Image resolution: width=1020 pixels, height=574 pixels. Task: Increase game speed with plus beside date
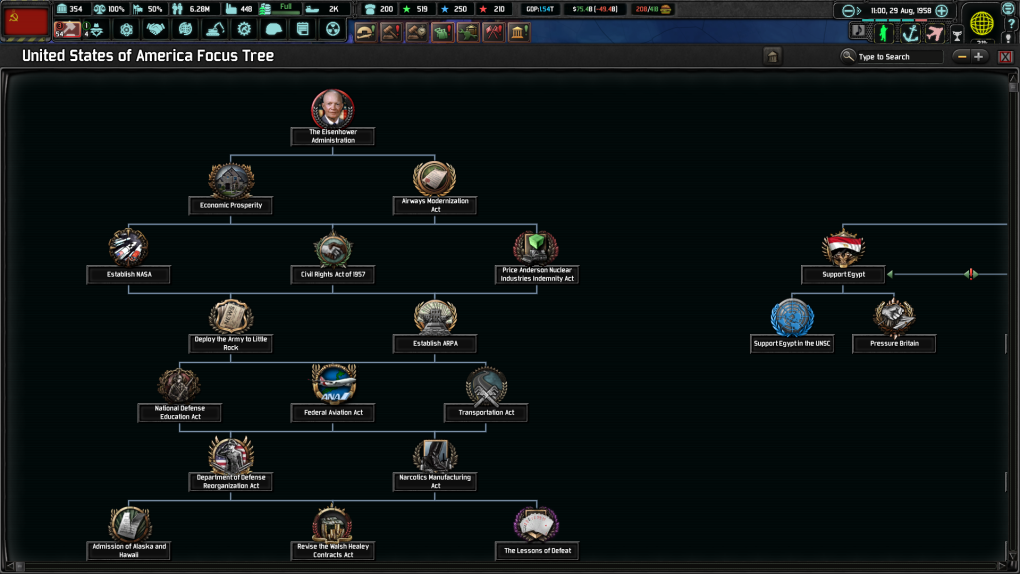[x=941, y=11]
